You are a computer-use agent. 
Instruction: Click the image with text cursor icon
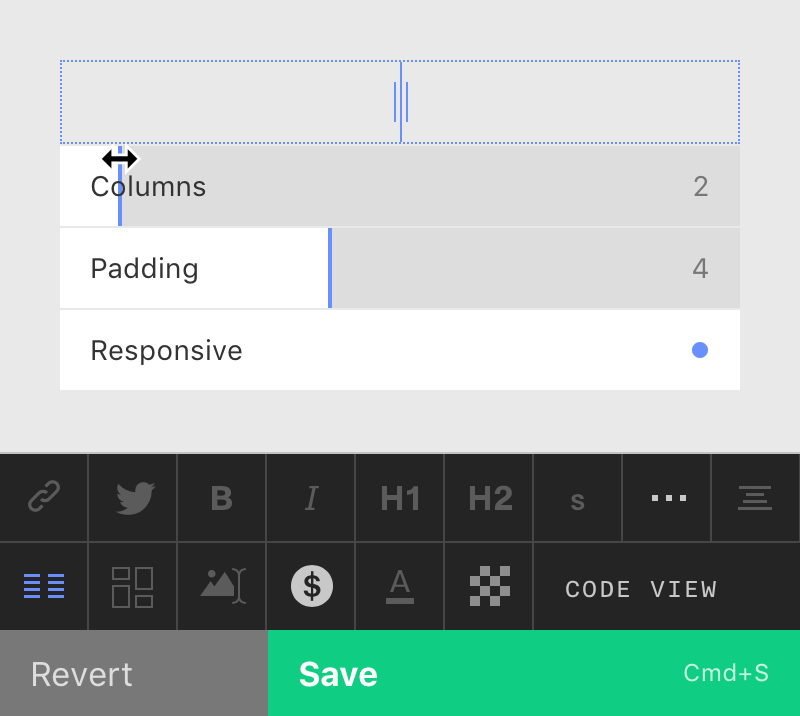click(x=222, y=587)
